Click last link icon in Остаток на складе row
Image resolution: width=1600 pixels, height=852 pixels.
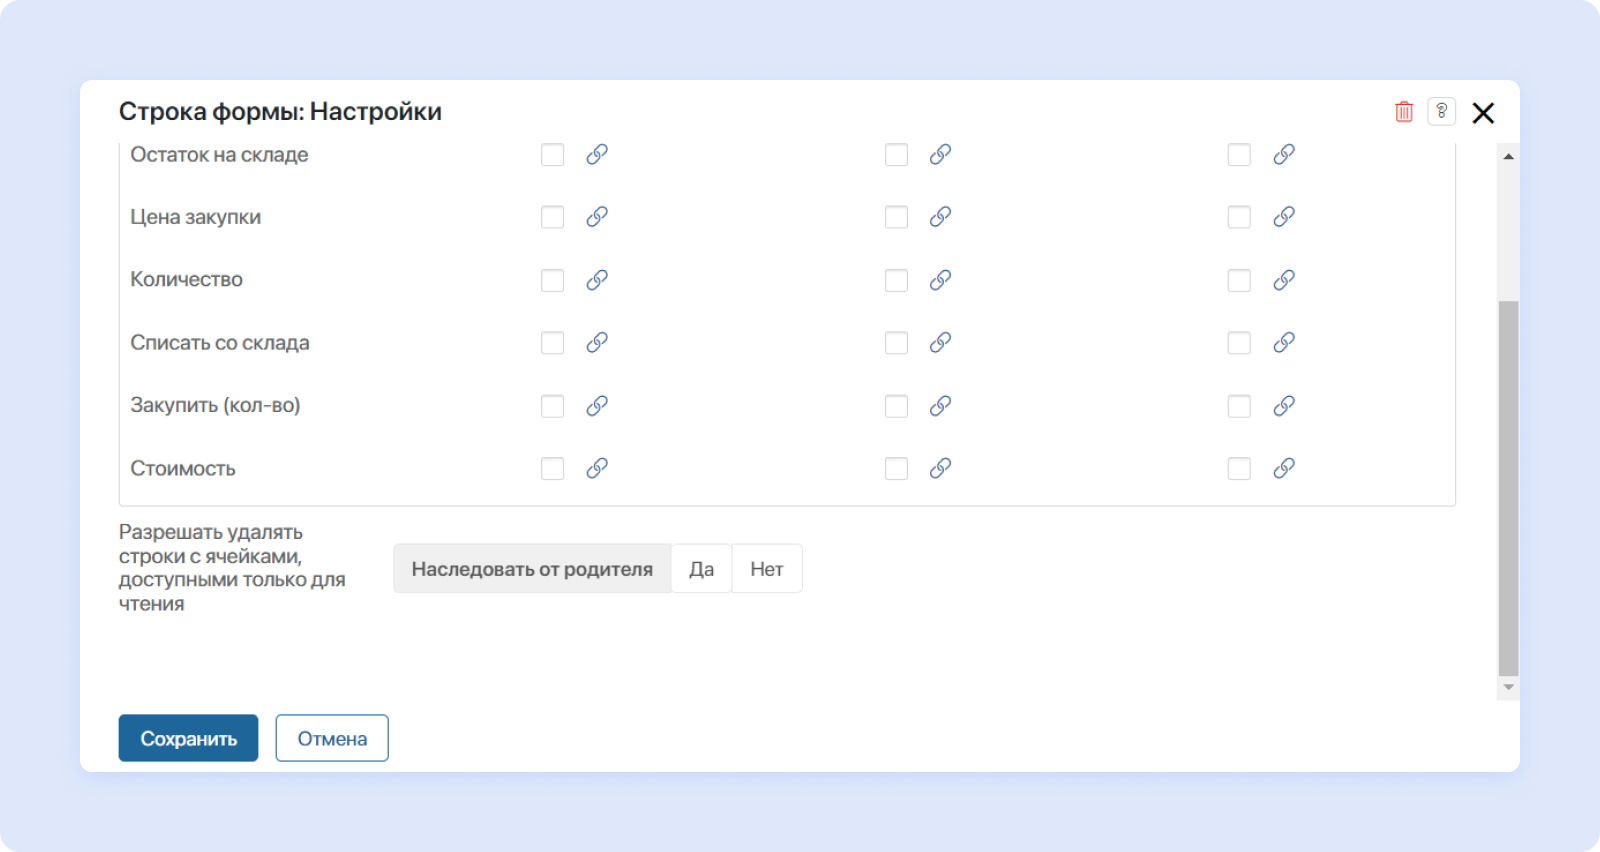coord(1284,155)
